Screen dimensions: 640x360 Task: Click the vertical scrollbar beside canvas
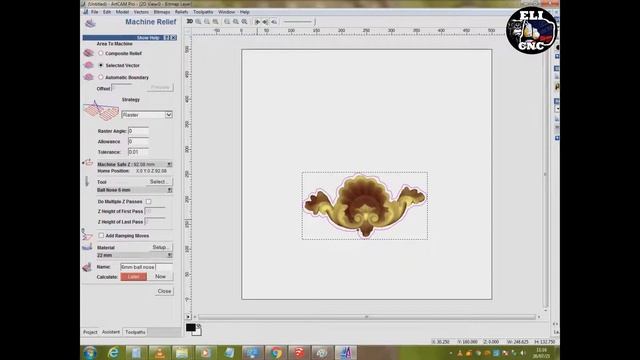pos(546,173)
